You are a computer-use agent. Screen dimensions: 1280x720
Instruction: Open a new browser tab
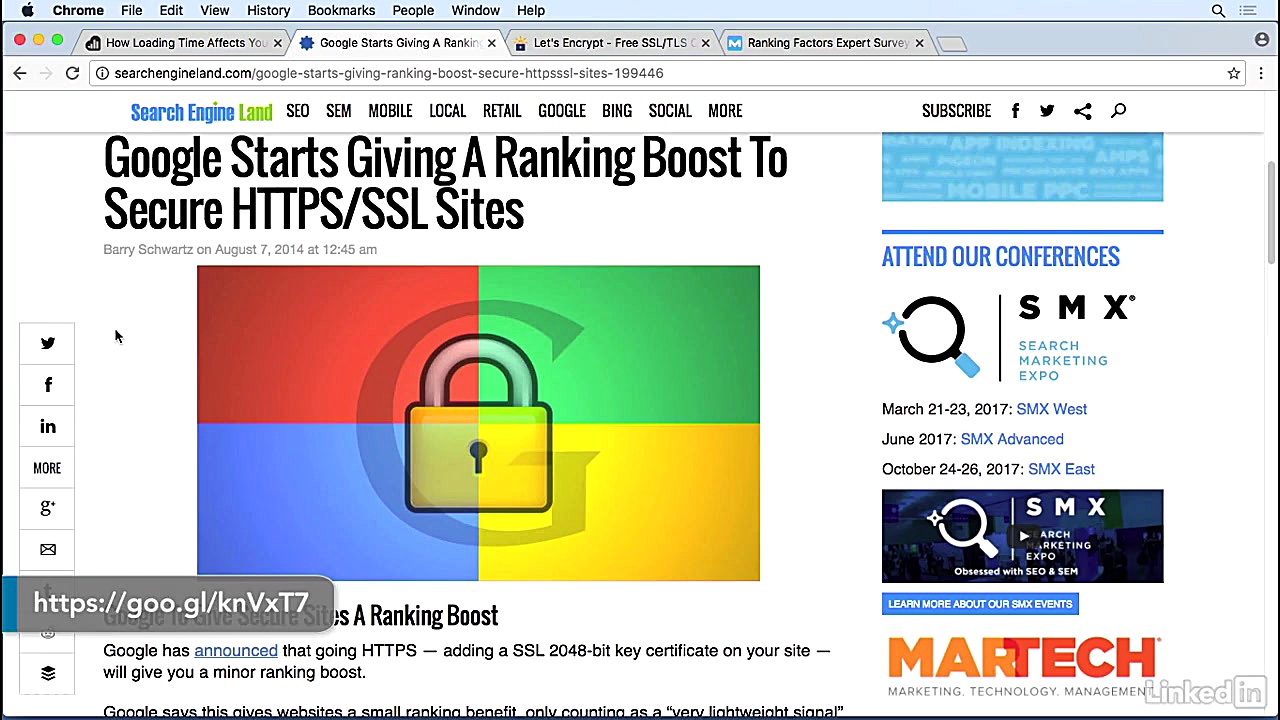(952, 44)
